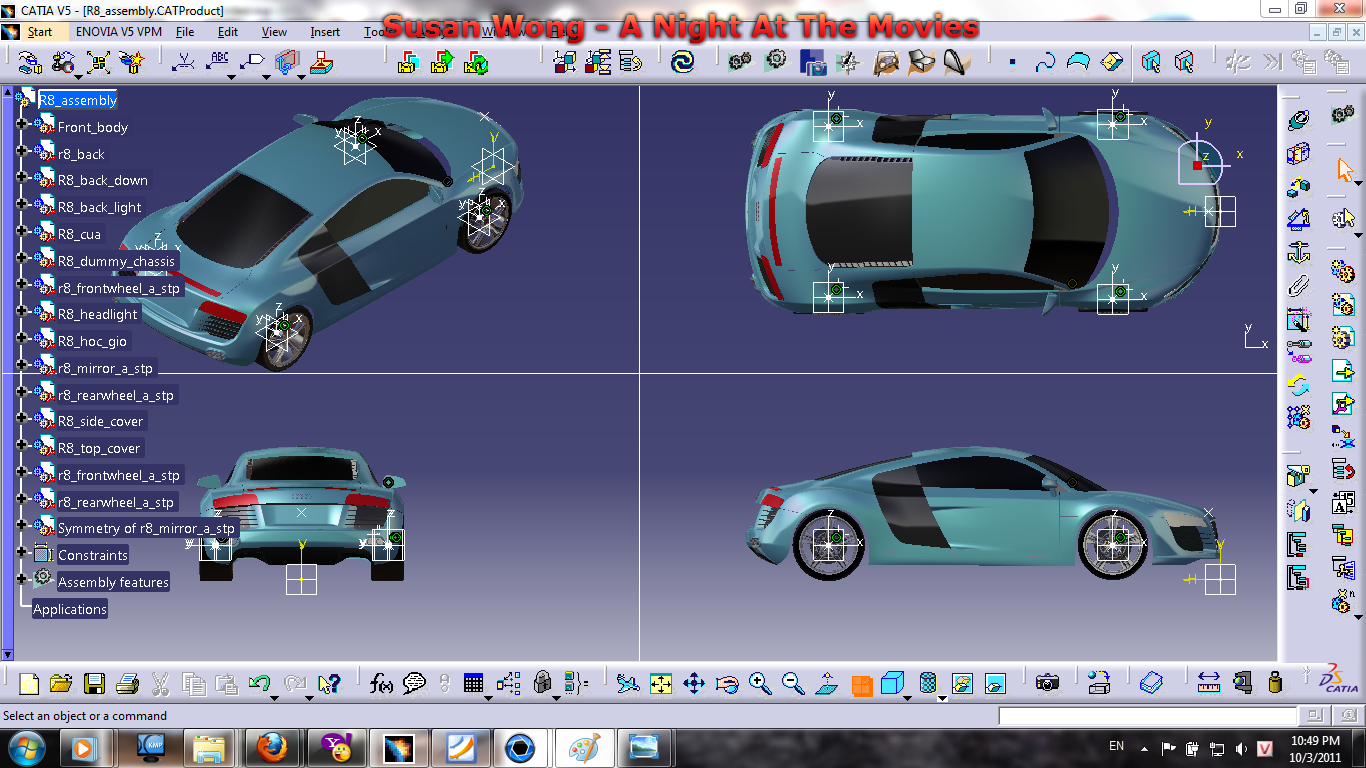Click the Undo icon in bottom toolbar
Viewport: 1366px width, 768px height.
[x=260, y=683]
